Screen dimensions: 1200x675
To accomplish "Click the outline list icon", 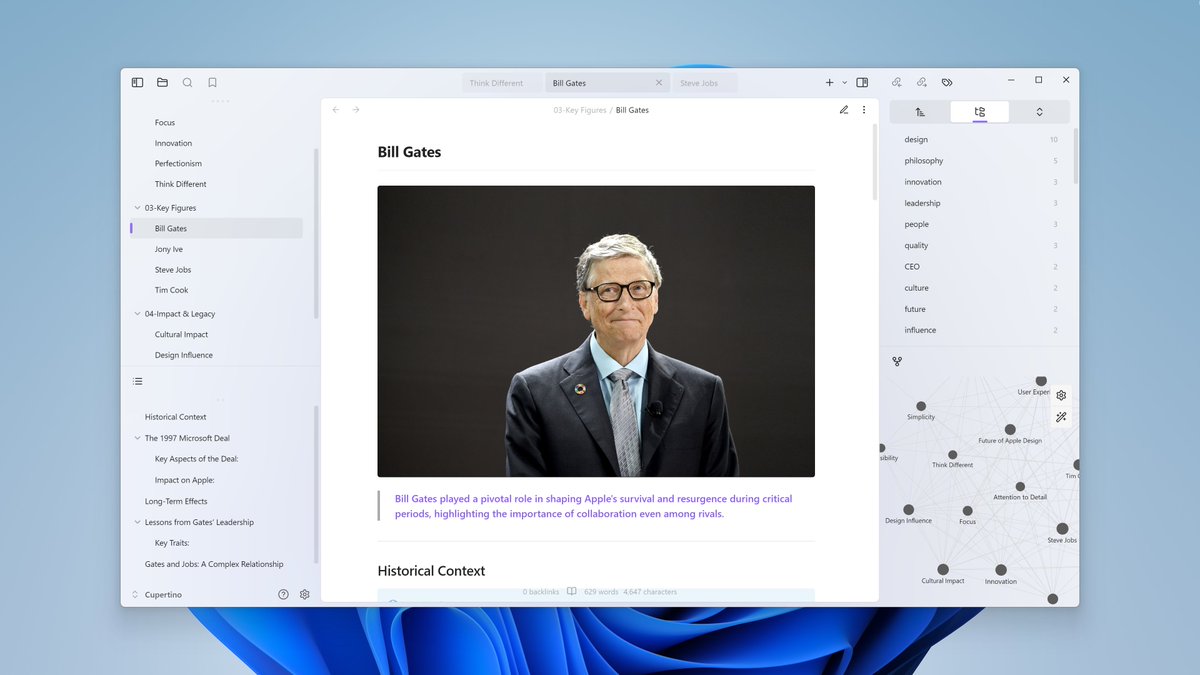I will 138,381.
